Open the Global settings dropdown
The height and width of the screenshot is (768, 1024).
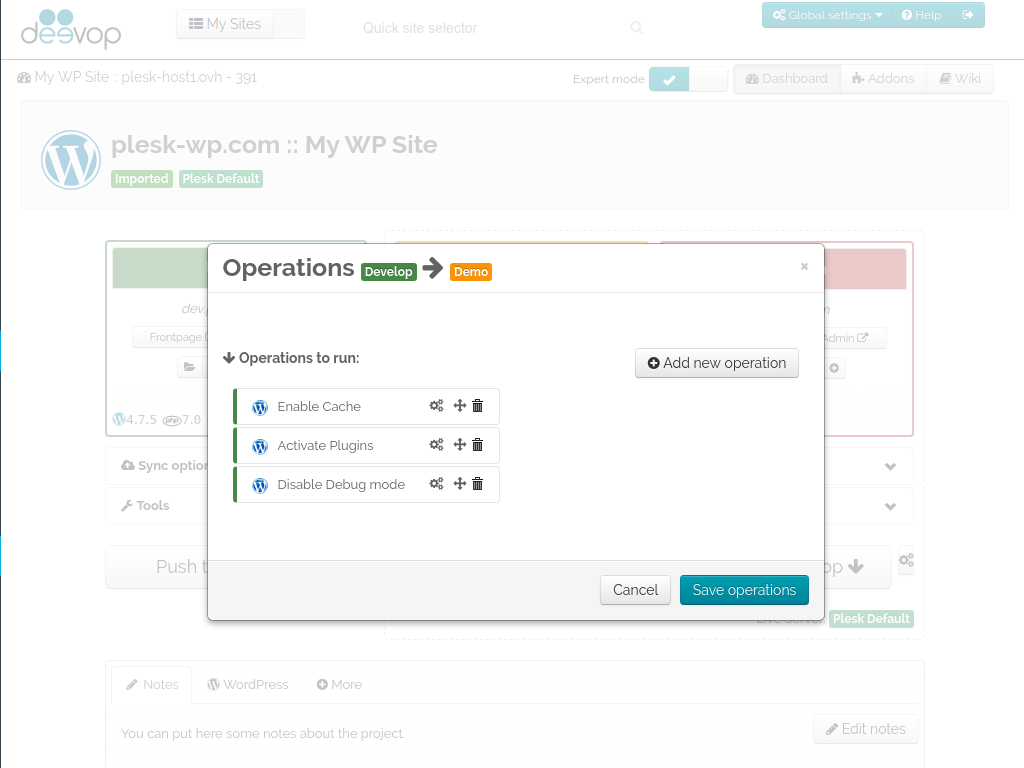pyautogui.click(x=827, y=15)
